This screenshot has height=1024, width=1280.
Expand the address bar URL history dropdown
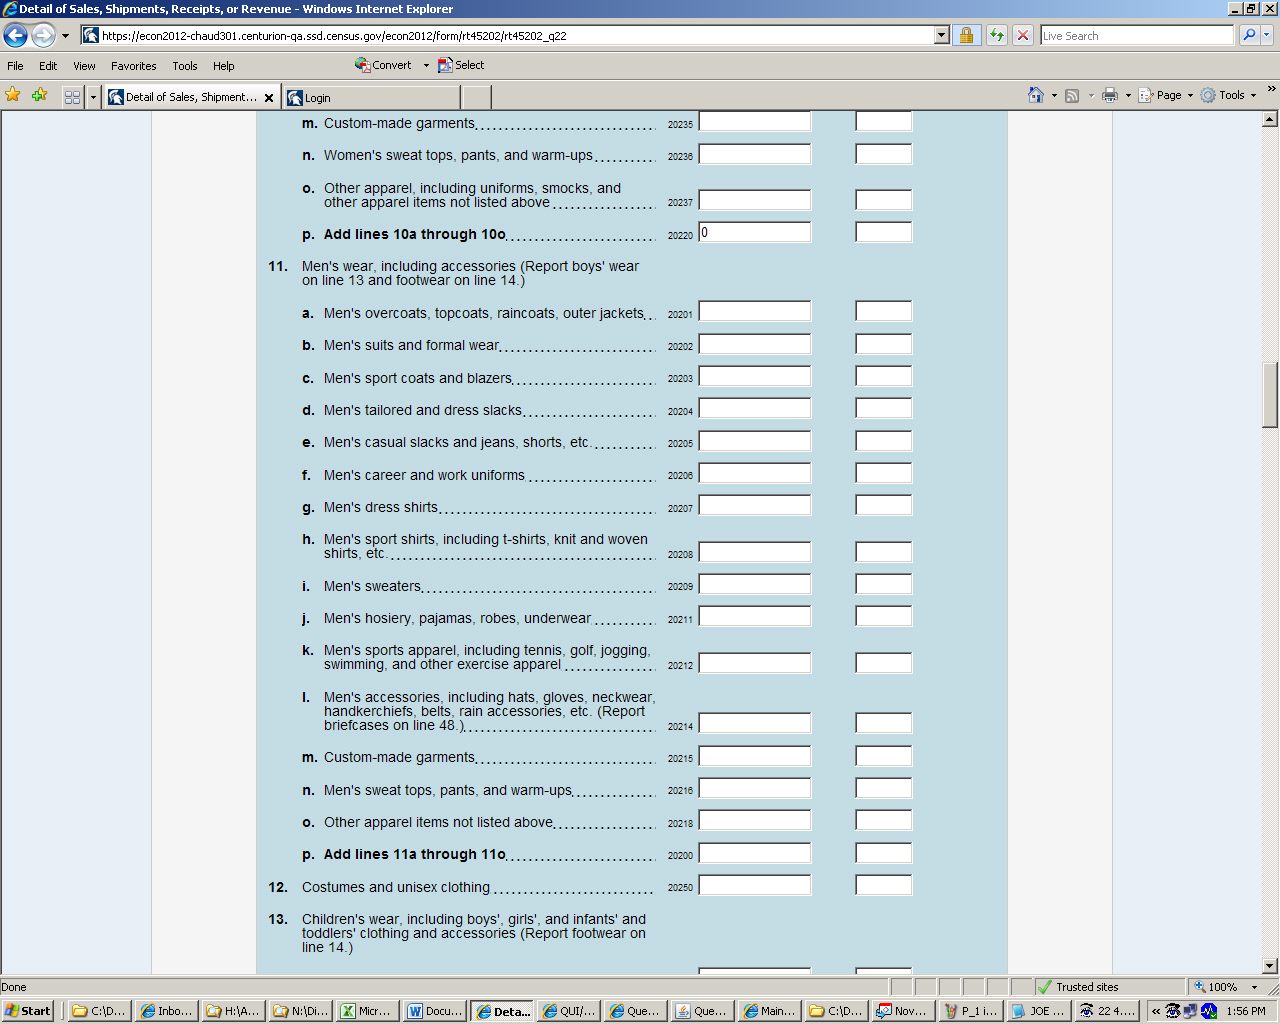click(941, 35)
